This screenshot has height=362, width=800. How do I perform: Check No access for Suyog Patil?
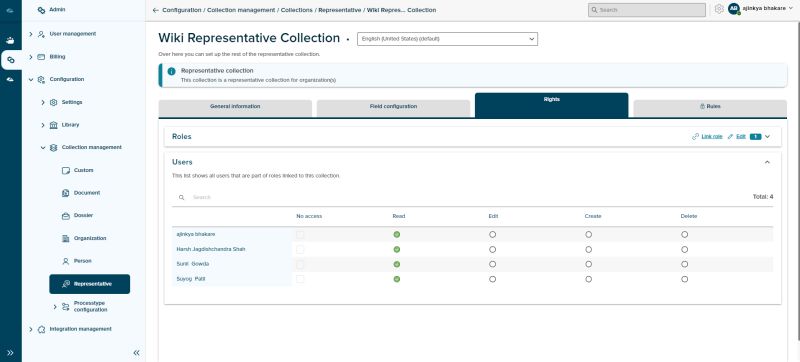point(300,279)
